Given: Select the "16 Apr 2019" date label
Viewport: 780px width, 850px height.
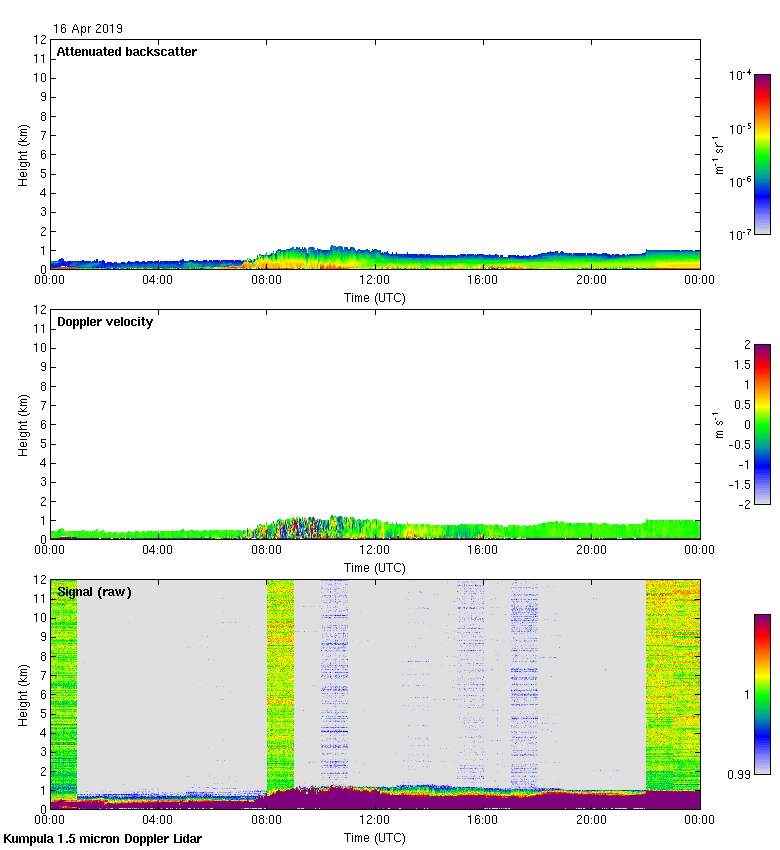Looking at the screenshot, I should 88,29.
